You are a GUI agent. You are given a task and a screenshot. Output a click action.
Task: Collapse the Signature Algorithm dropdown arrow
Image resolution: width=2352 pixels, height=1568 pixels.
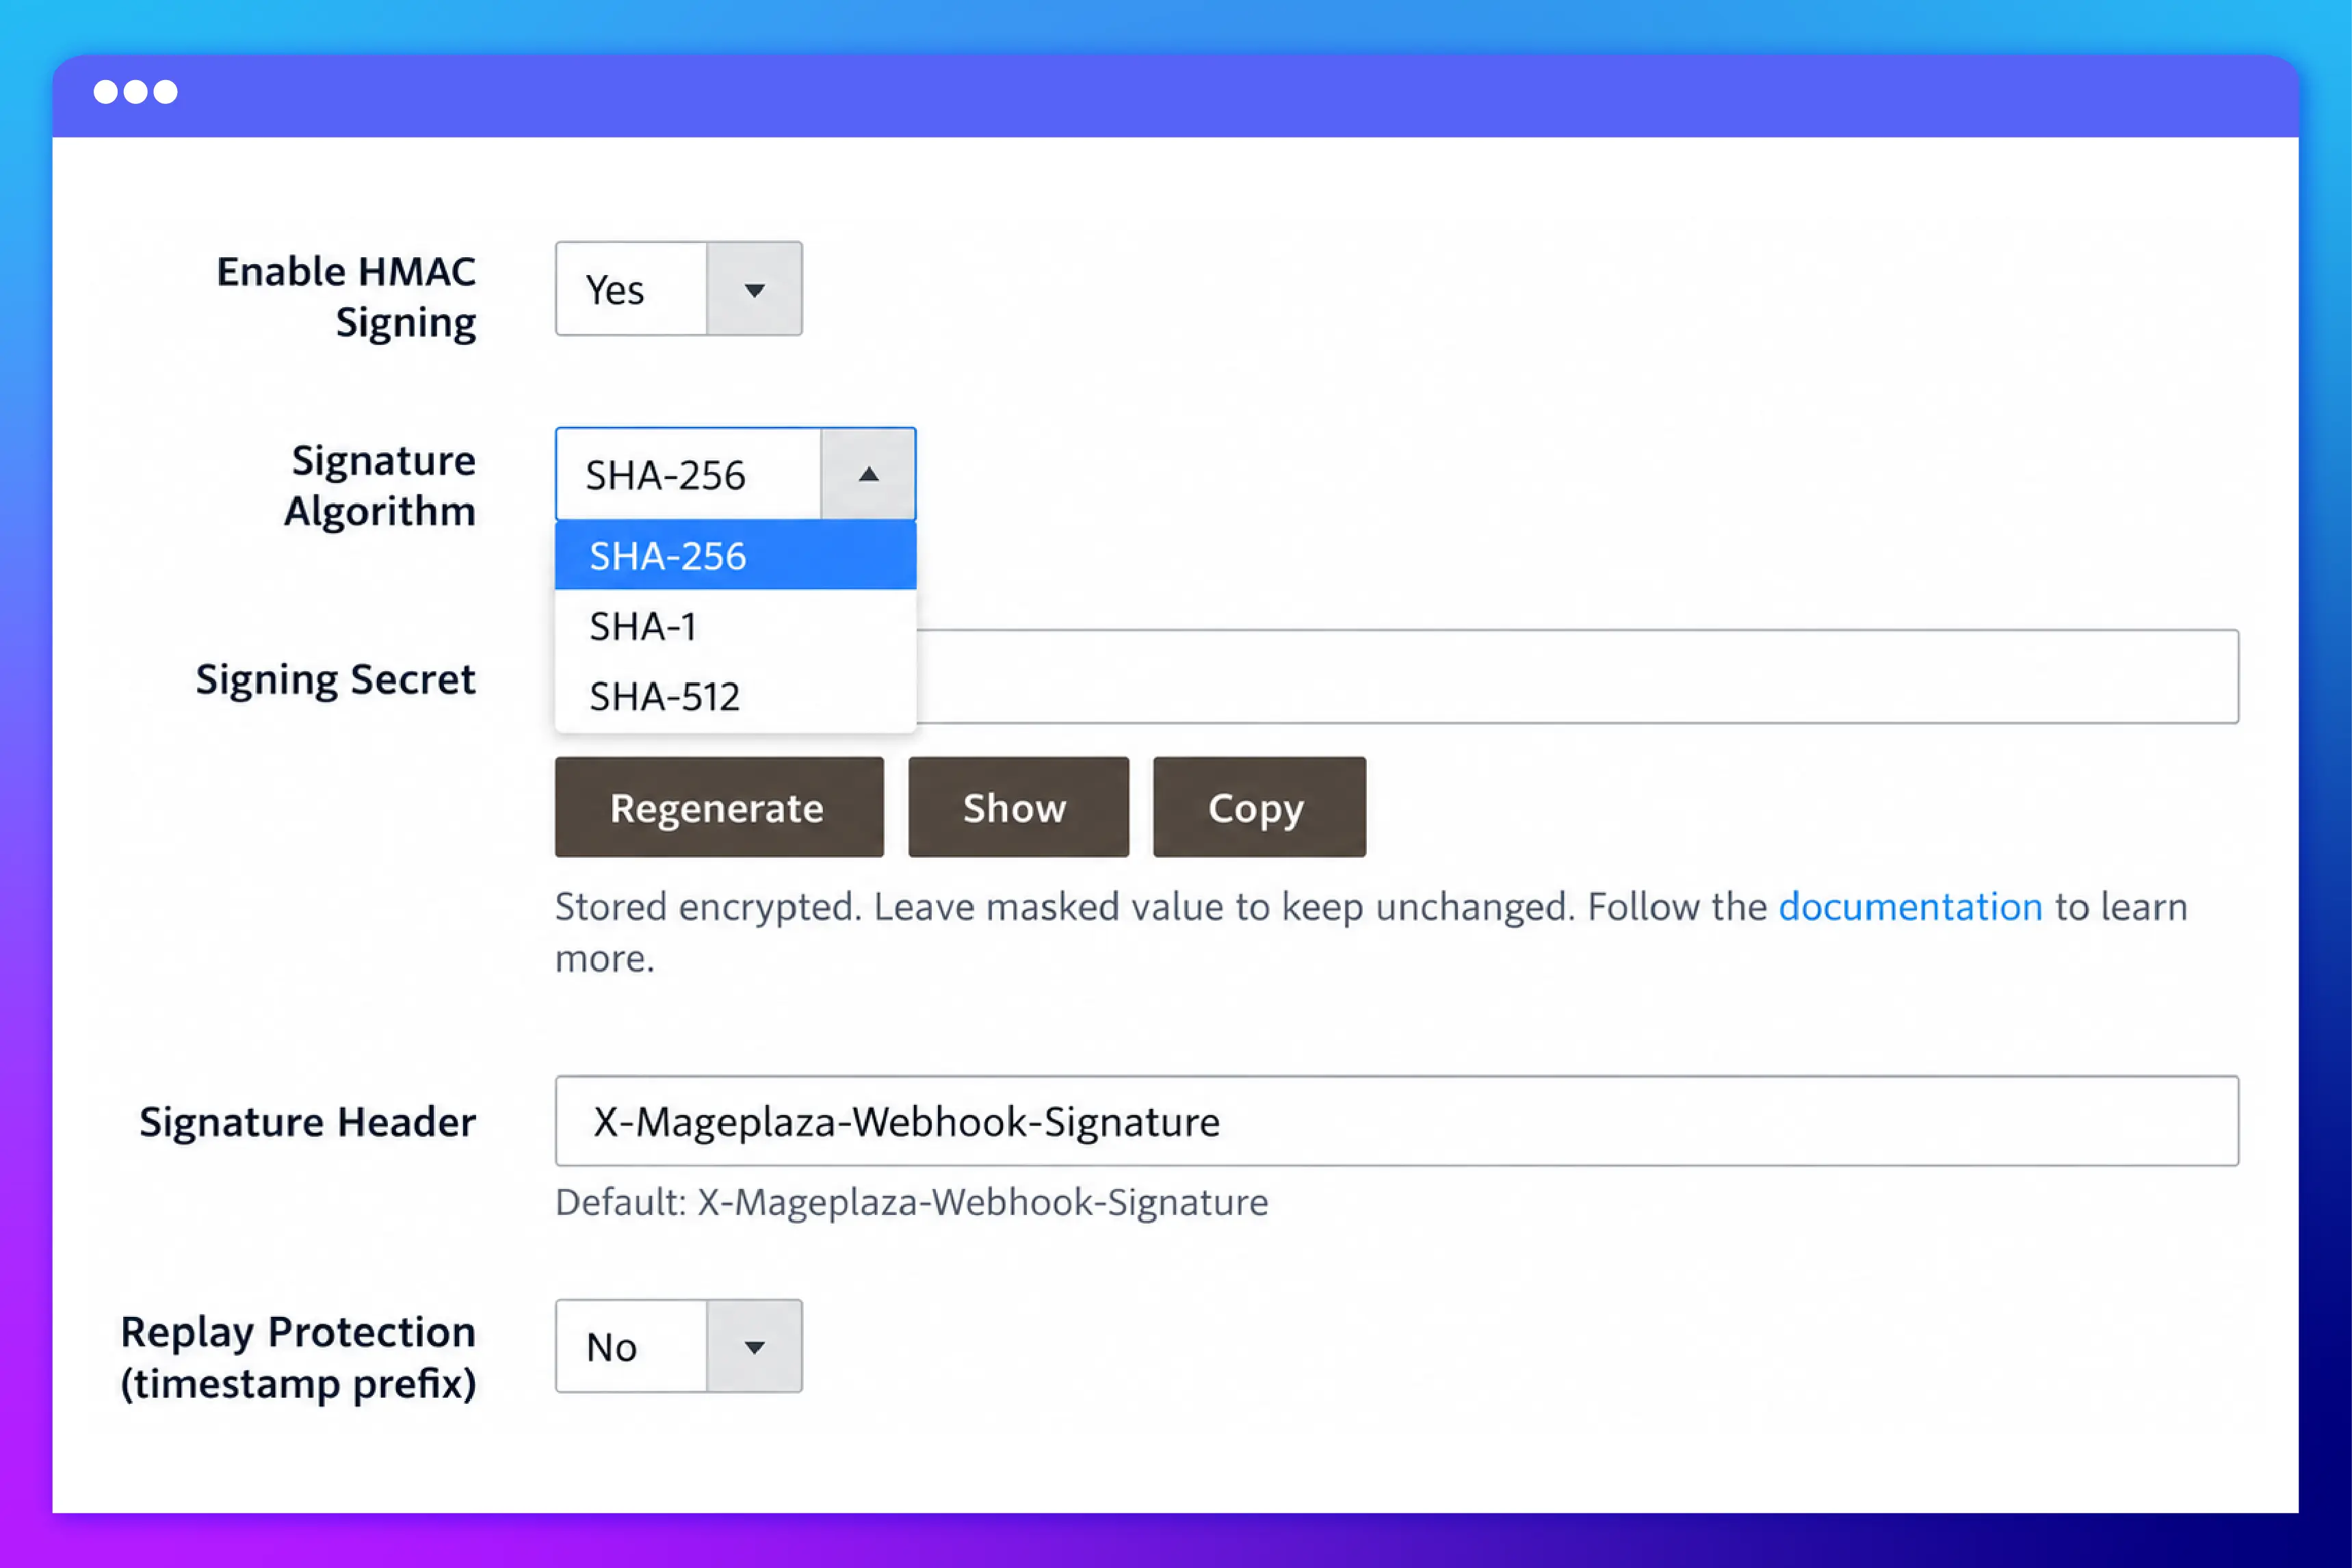(x=868, y=474)
